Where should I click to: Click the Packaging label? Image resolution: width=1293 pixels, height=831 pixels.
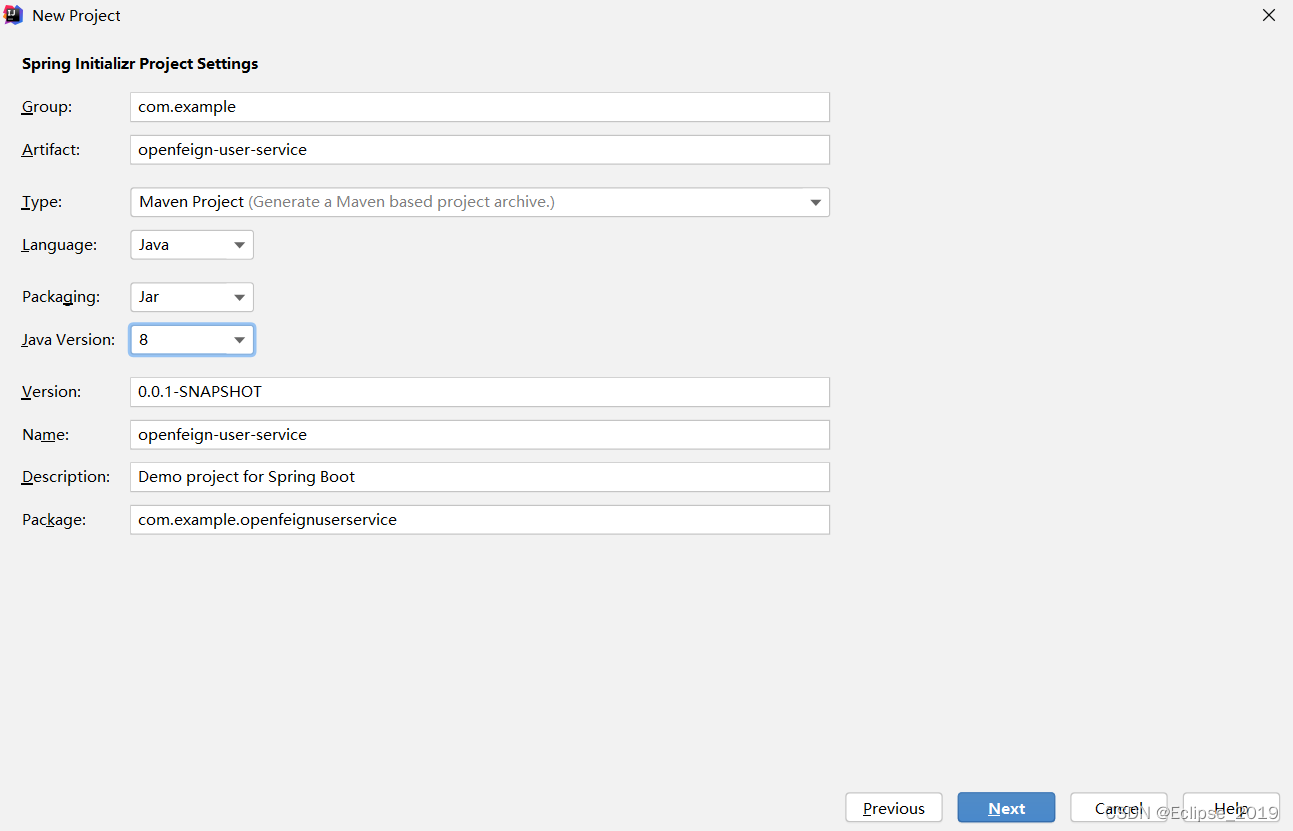(x=61, y=297)
